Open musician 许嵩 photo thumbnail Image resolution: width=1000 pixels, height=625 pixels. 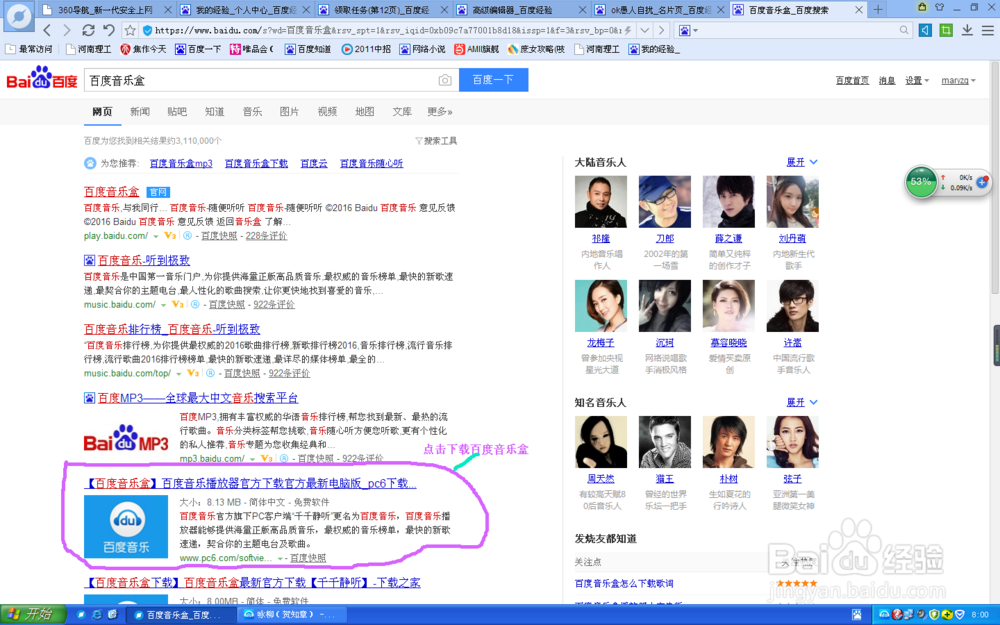point(792,305)
